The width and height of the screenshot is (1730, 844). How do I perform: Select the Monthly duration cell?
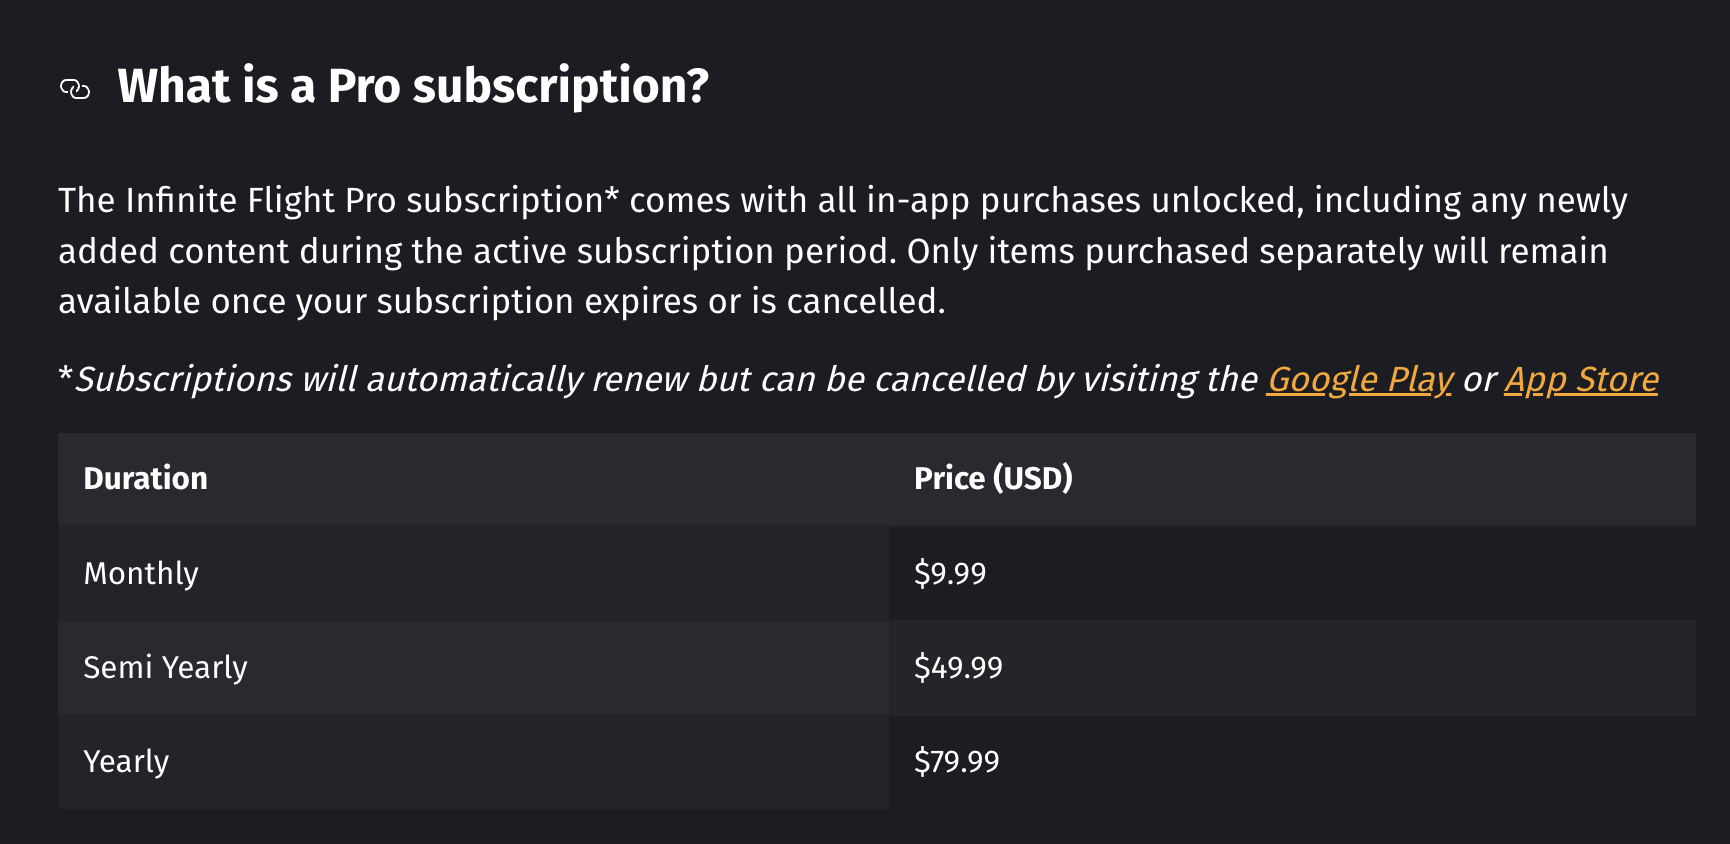[x=141, y=573]
